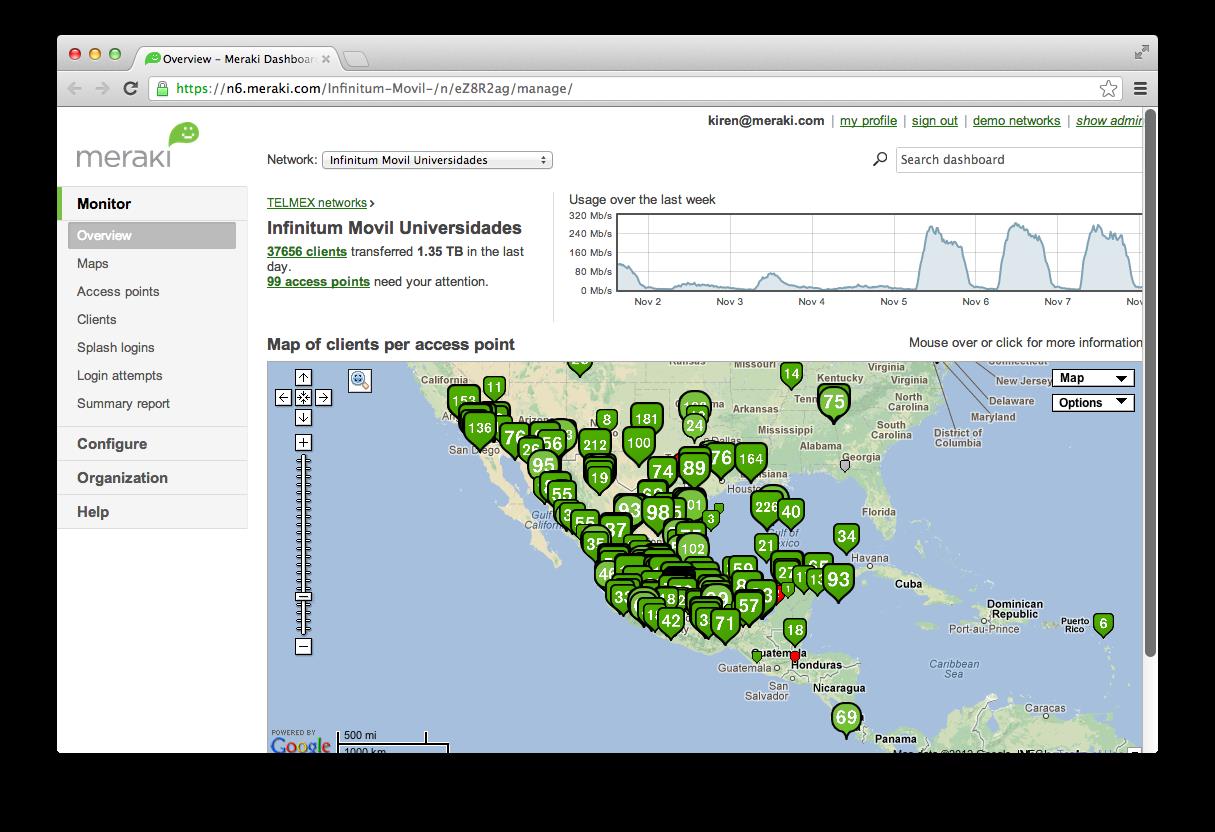Pan the map right with the arrow

(323, 397)
